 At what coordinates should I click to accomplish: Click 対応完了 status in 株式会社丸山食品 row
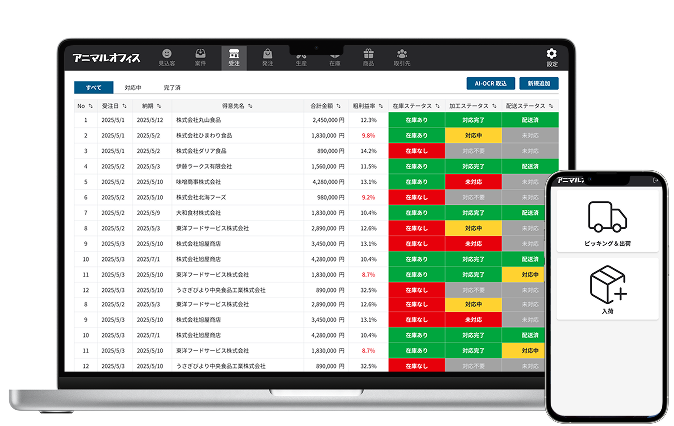[x=473, y=120]
